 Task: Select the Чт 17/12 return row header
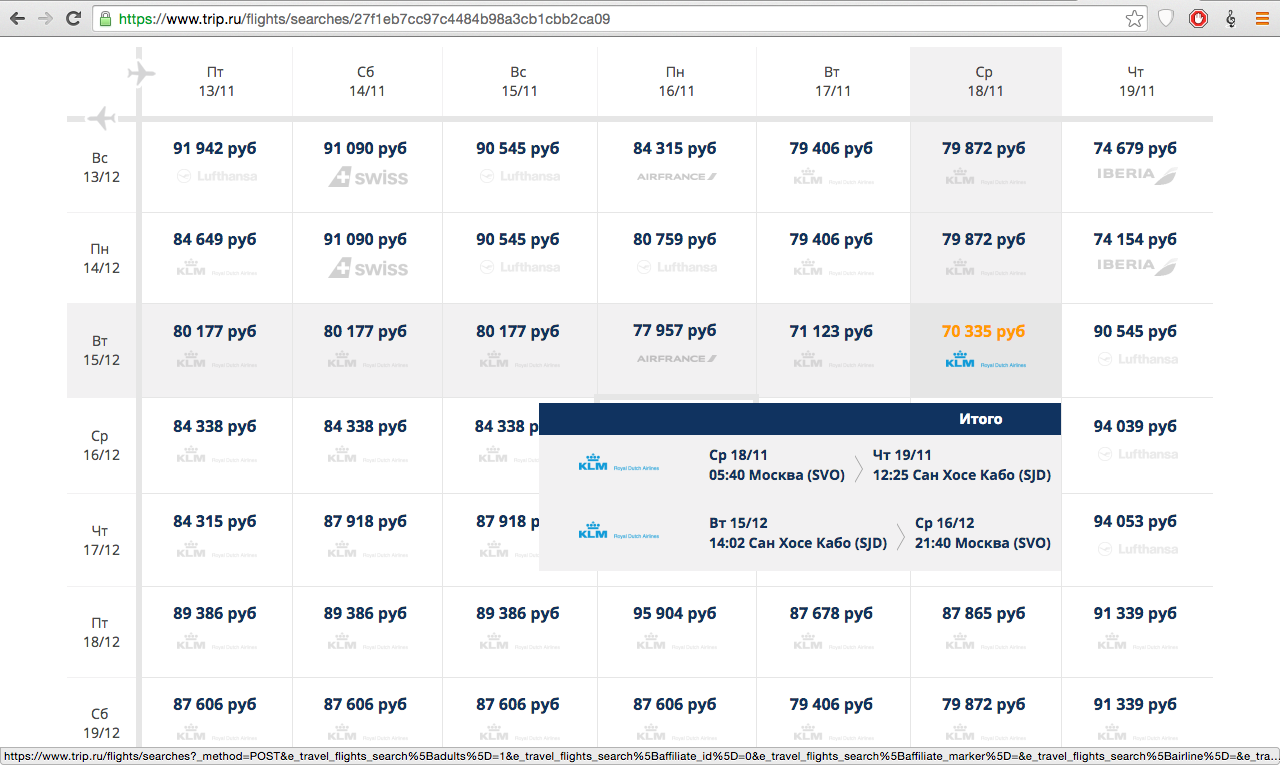pos(100,540)
